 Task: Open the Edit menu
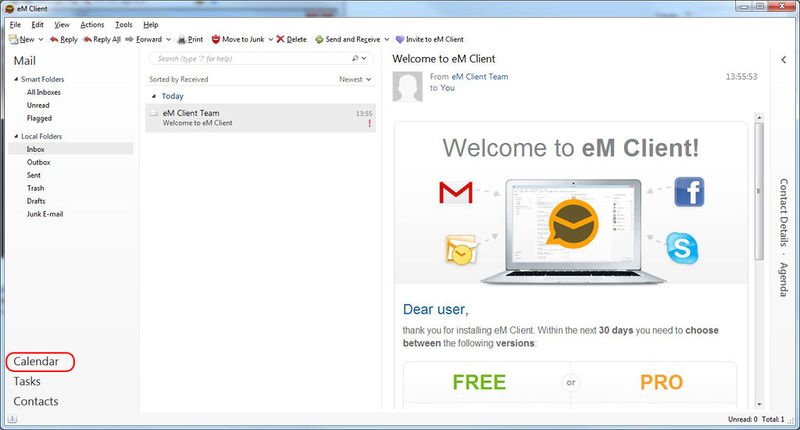tap(37, 24)
